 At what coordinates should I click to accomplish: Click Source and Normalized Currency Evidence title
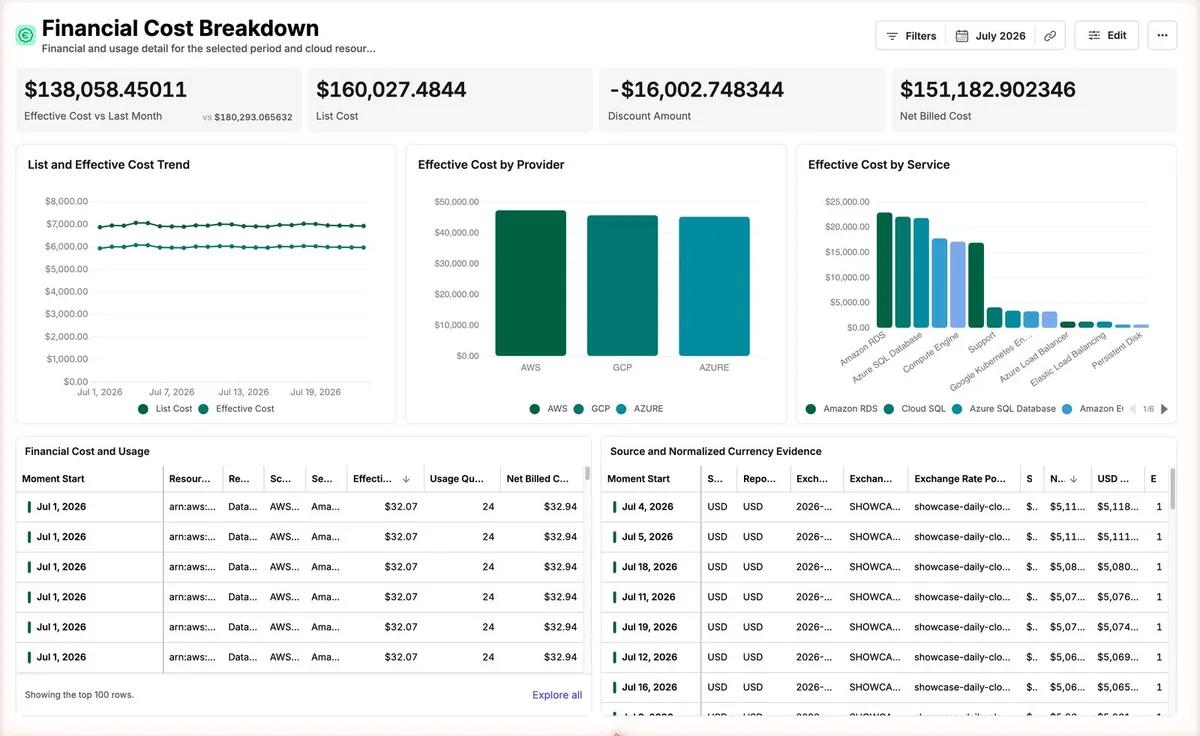point(716,452)
